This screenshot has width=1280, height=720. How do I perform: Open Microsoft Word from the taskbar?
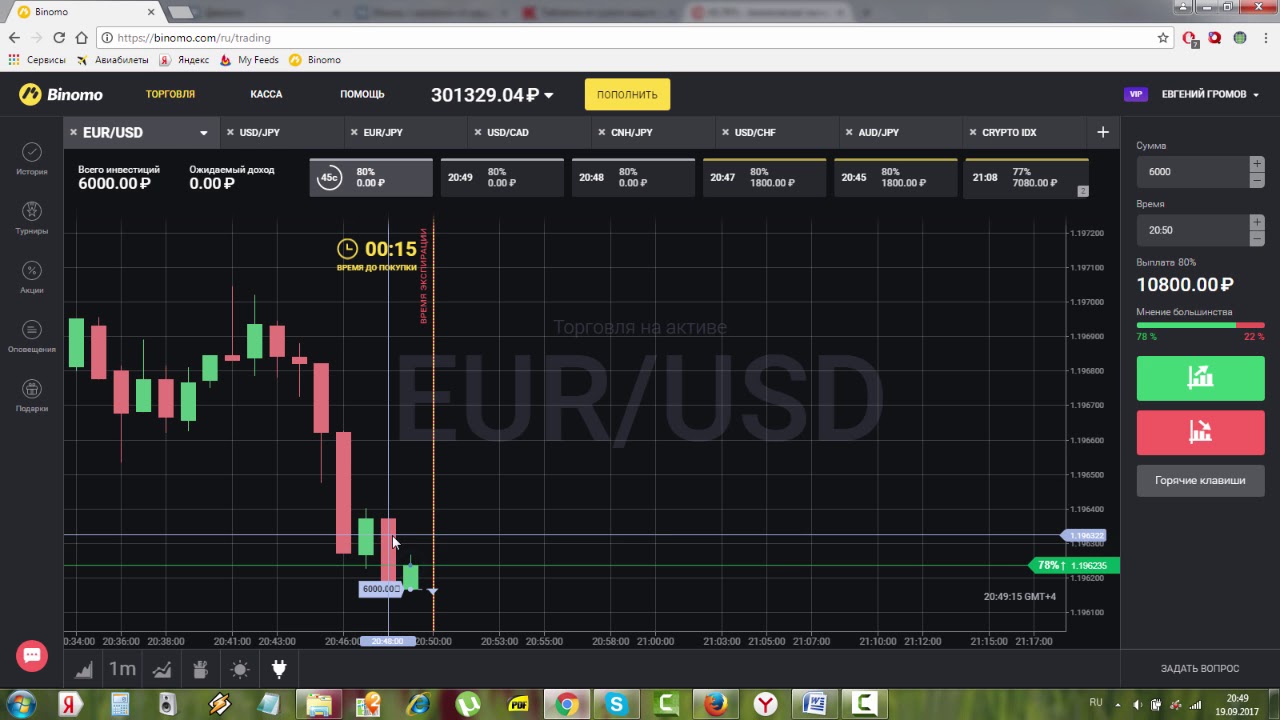point(813,704)
